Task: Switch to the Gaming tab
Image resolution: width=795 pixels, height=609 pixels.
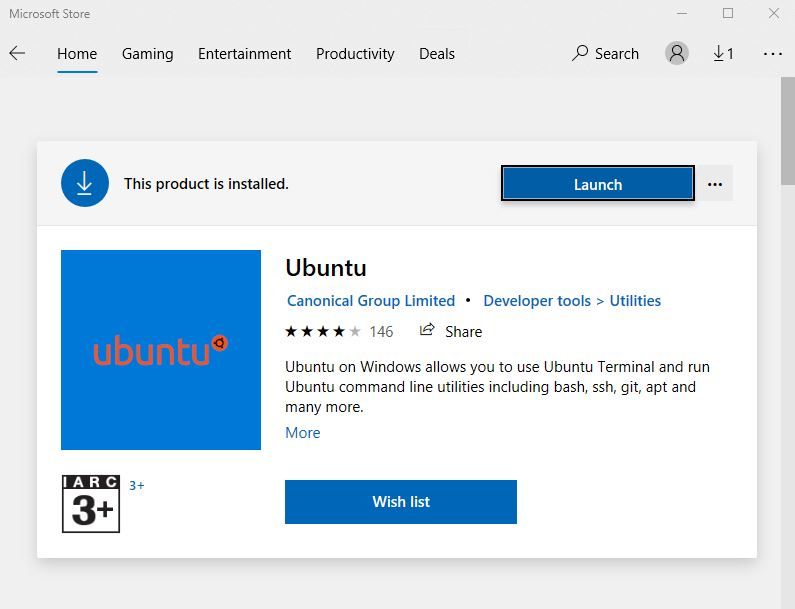Action: tap(147, 54)
